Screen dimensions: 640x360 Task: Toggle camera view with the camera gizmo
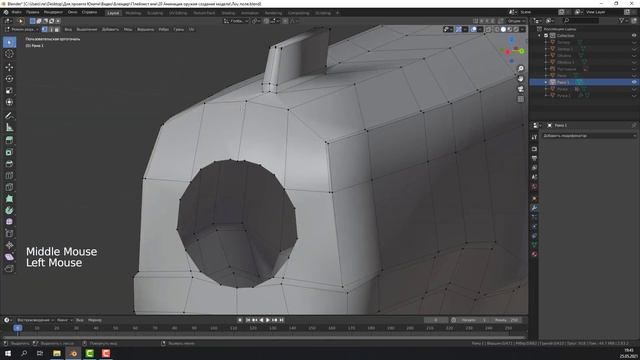pyautogui.click(x=521, y=89)
